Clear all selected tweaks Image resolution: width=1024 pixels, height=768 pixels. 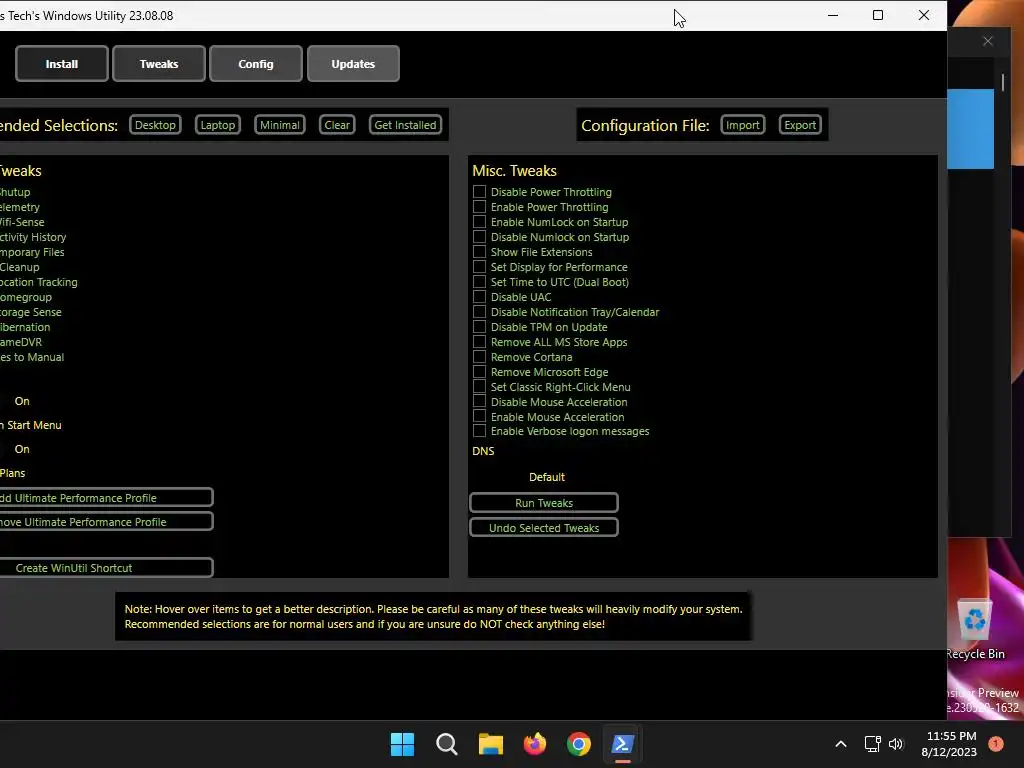point(337,125)
